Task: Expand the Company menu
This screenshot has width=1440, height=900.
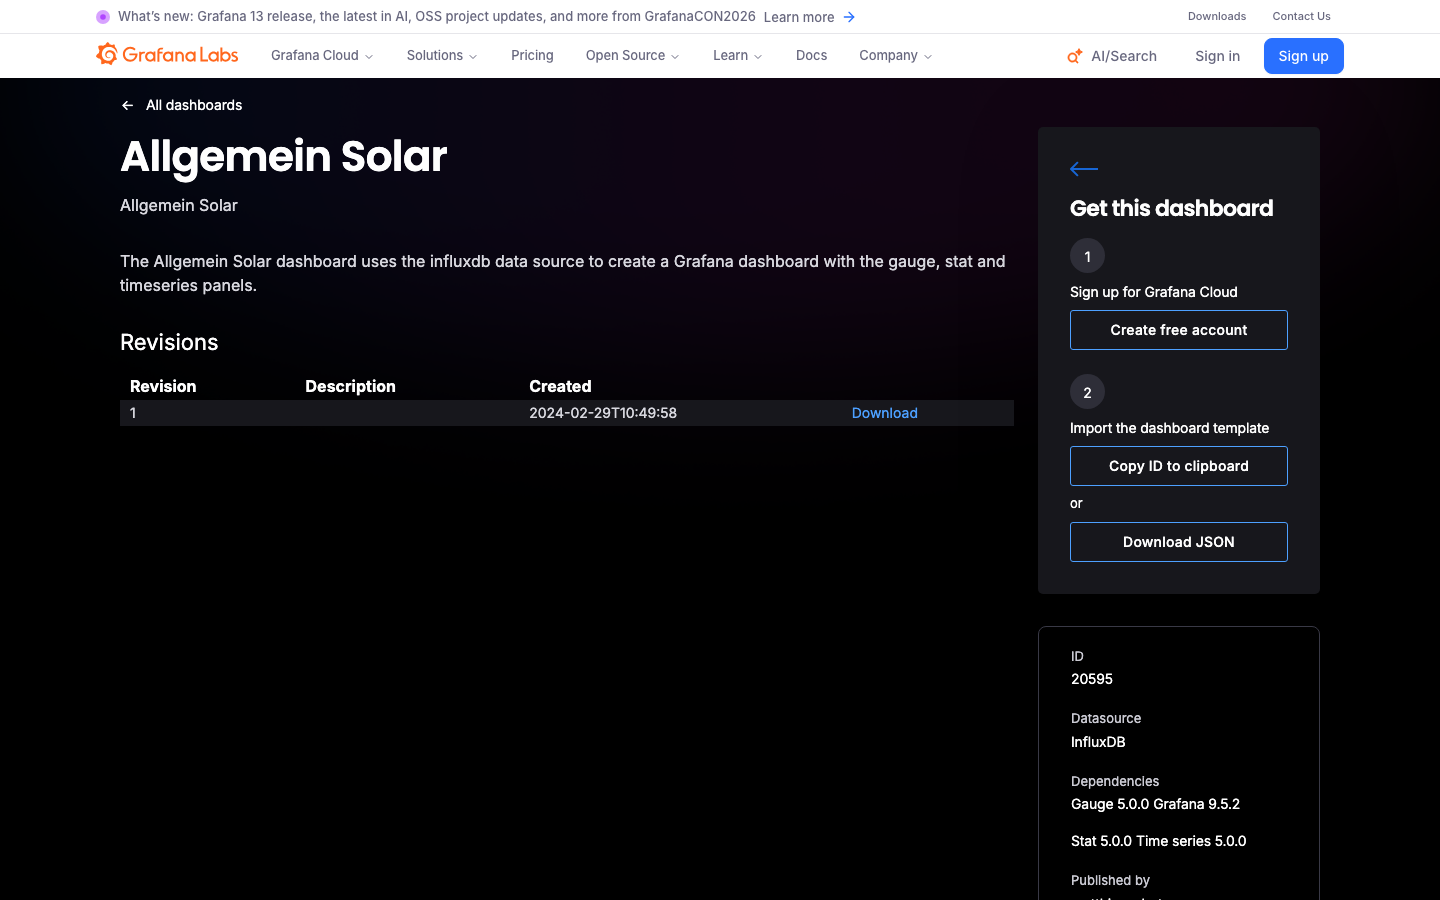Action: coord(896,56)
